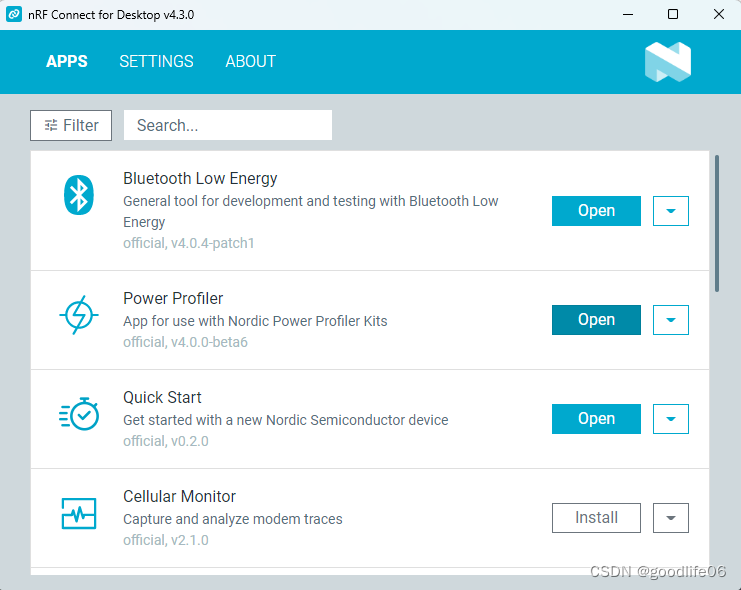Install the Cellular Monitor app
The height and width of the screenshot is (590, 741).
coord(596,518)
